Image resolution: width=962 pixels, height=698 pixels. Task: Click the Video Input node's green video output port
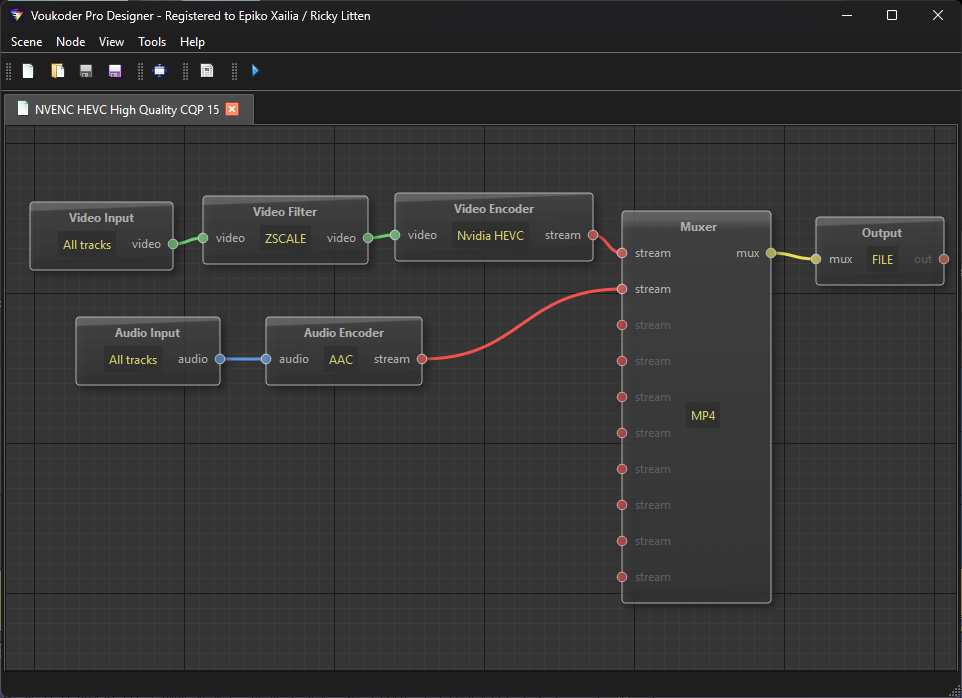coord(173,244)
